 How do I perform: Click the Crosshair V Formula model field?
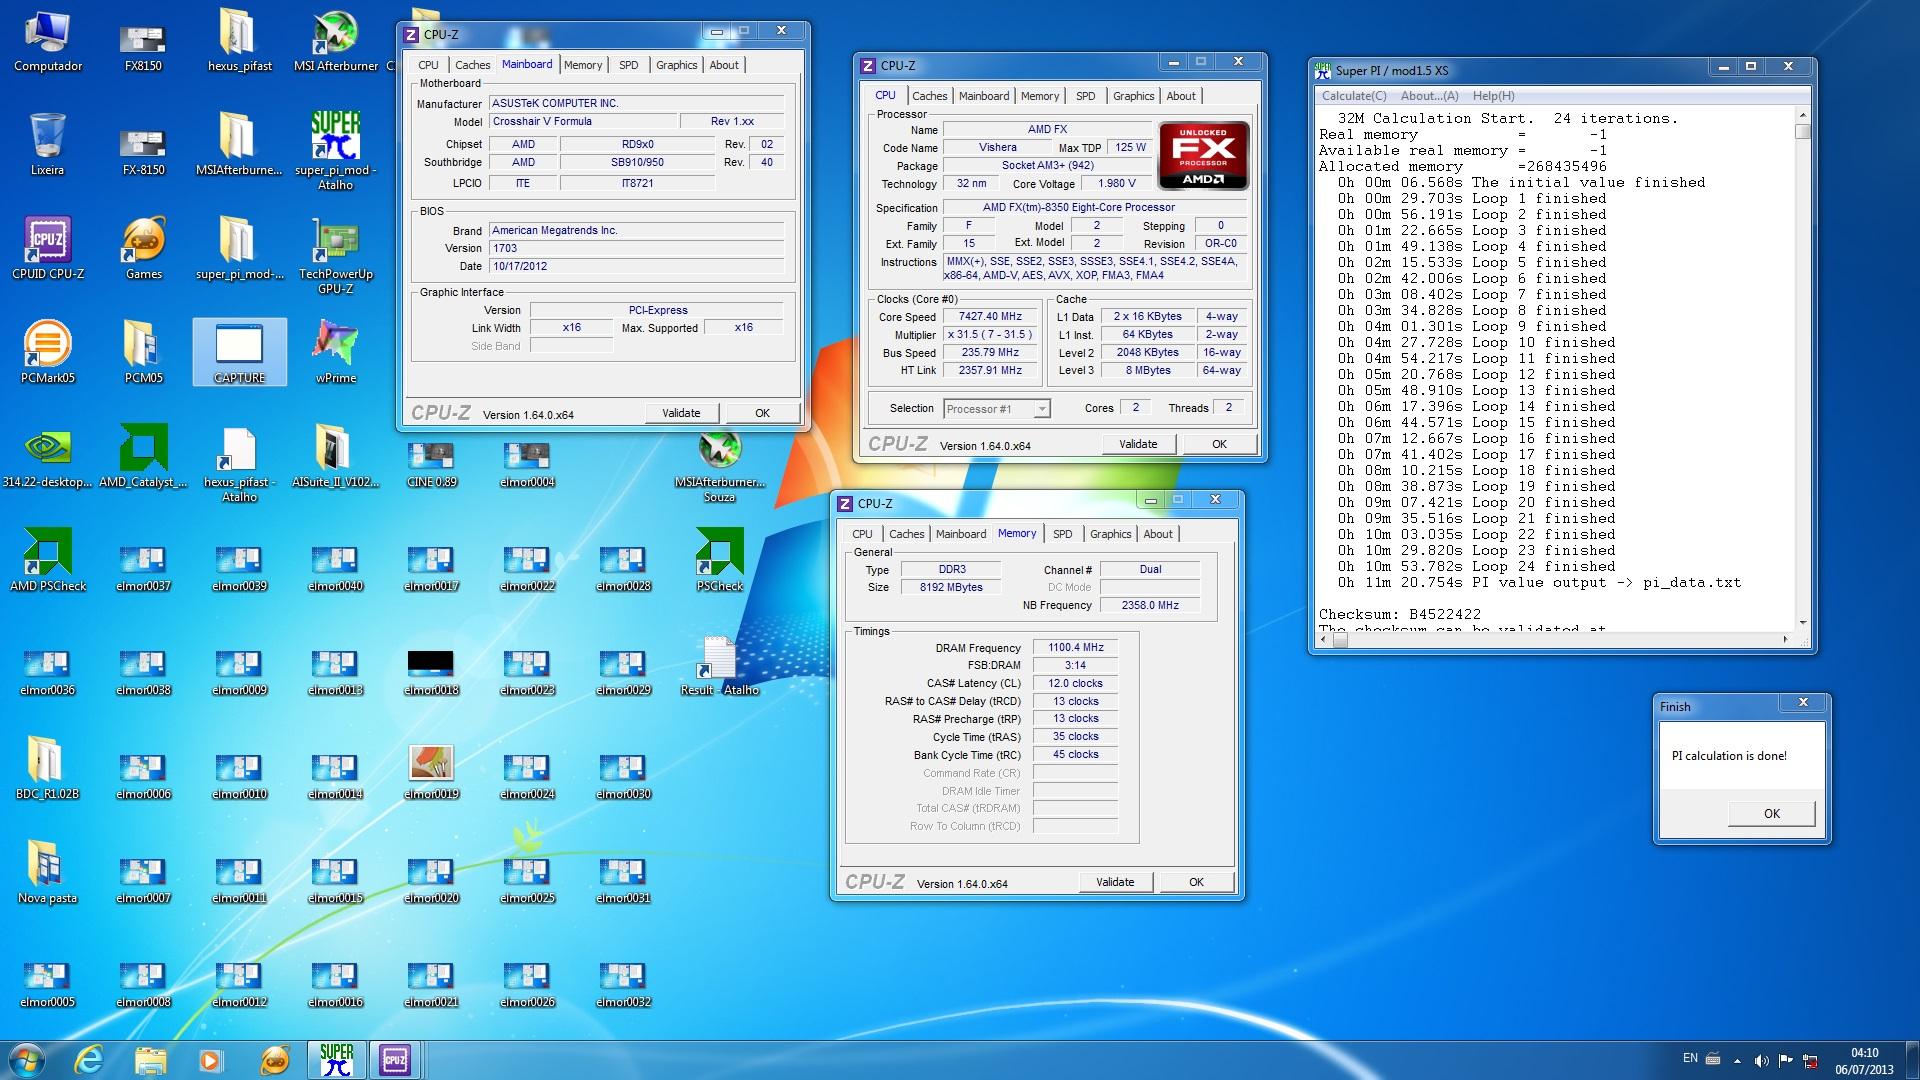[x=581, y=121]
